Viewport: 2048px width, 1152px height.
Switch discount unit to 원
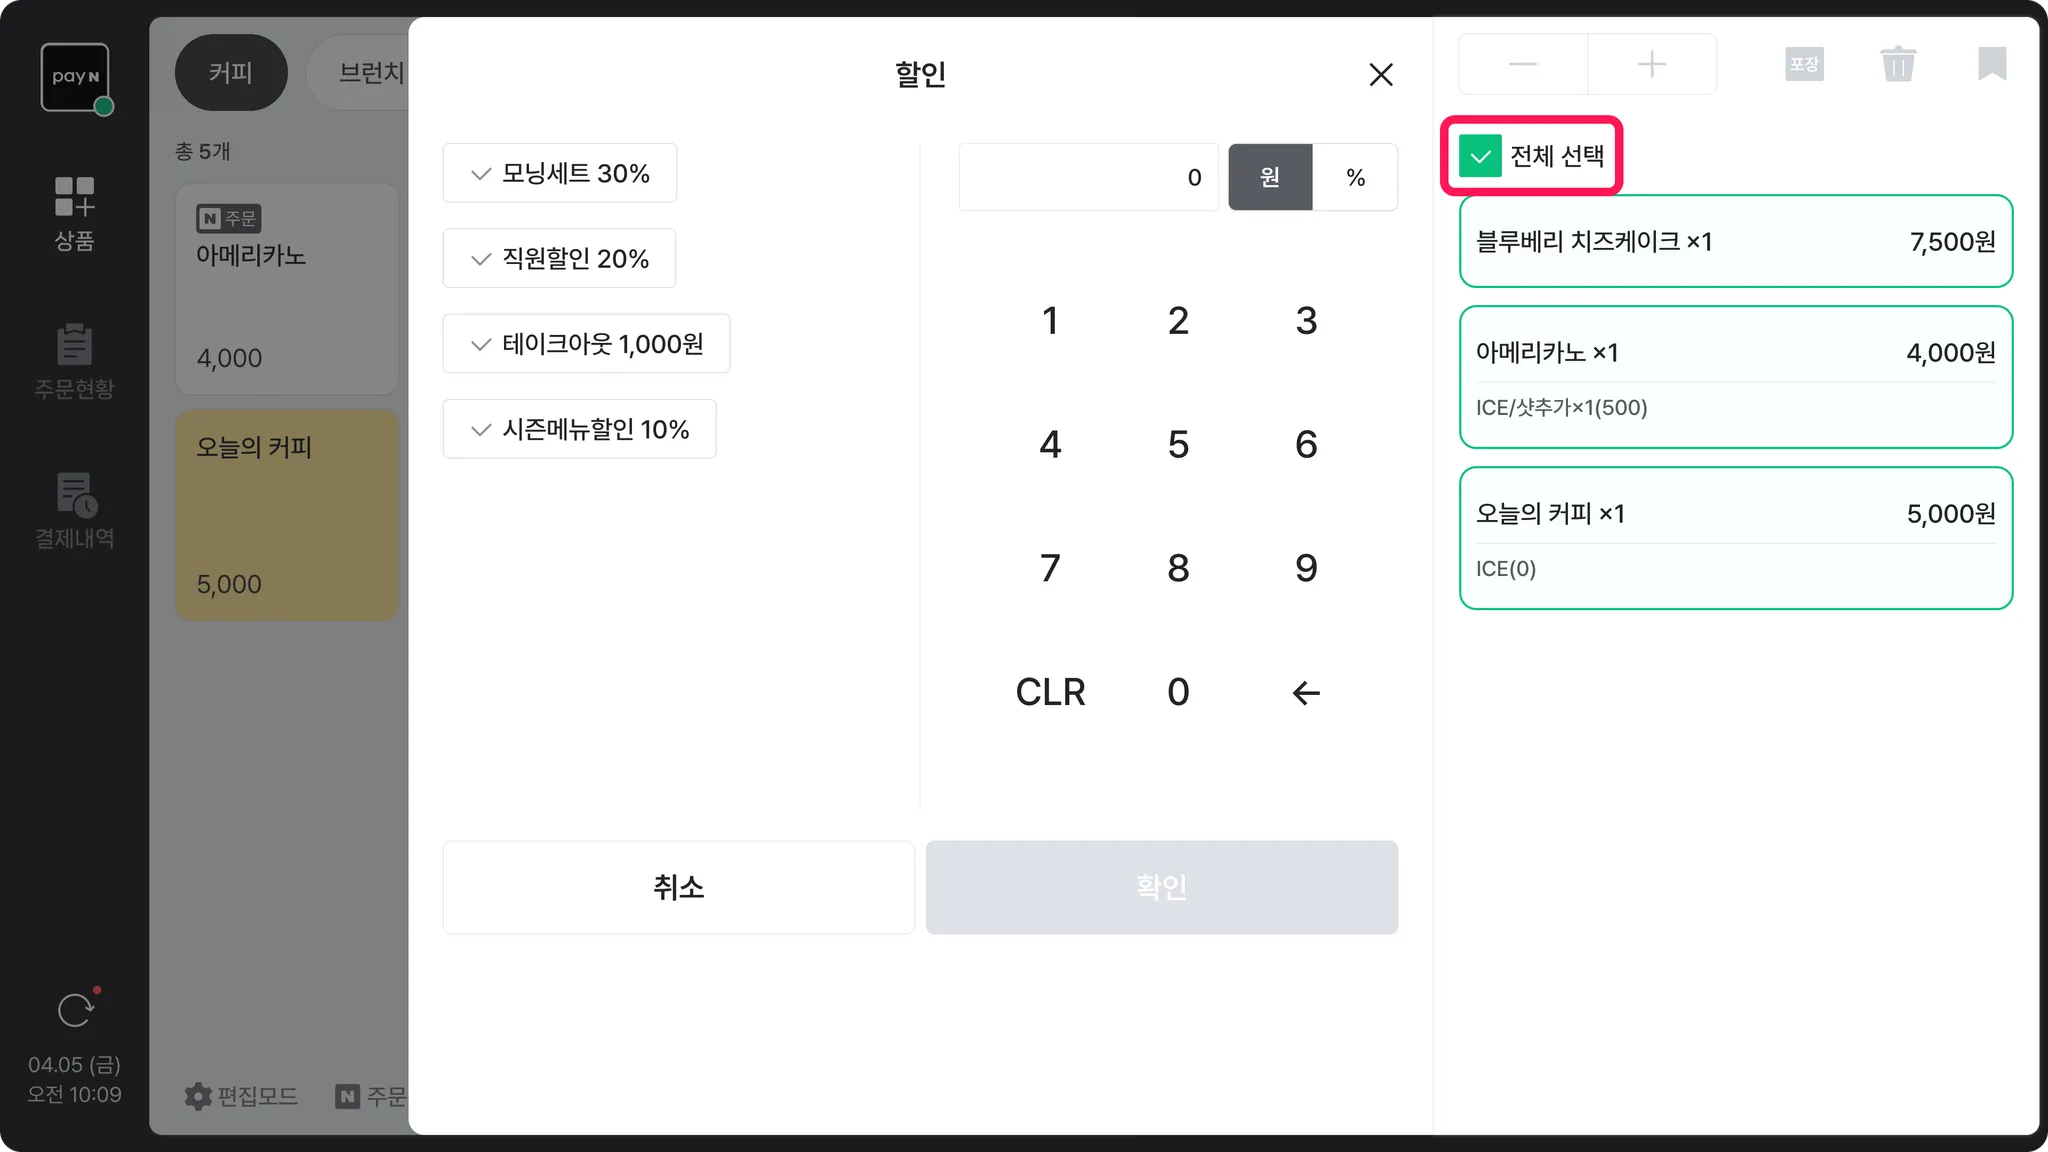(1269, 177)
